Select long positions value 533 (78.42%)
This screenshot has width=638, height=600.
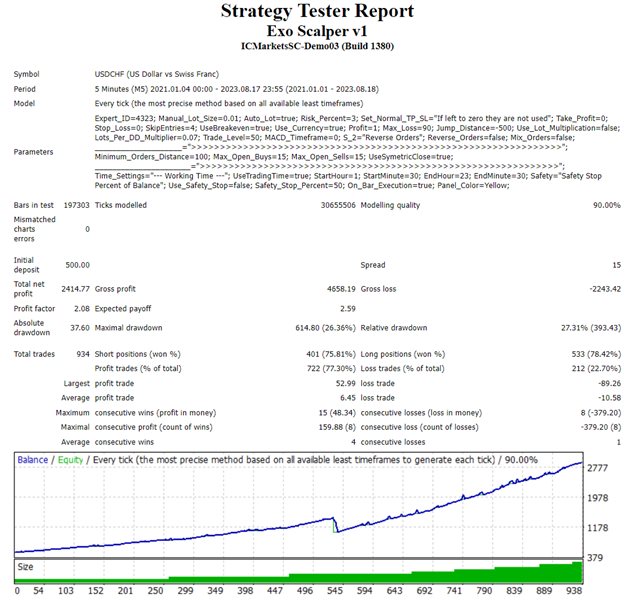click(x=596, y=354)
